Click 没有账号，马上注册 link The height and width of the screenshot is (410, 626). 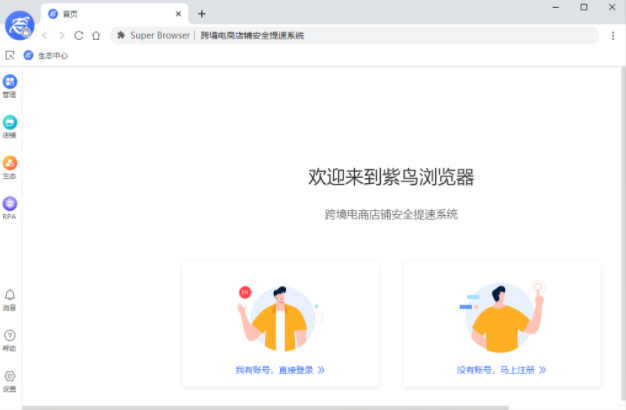501,369
